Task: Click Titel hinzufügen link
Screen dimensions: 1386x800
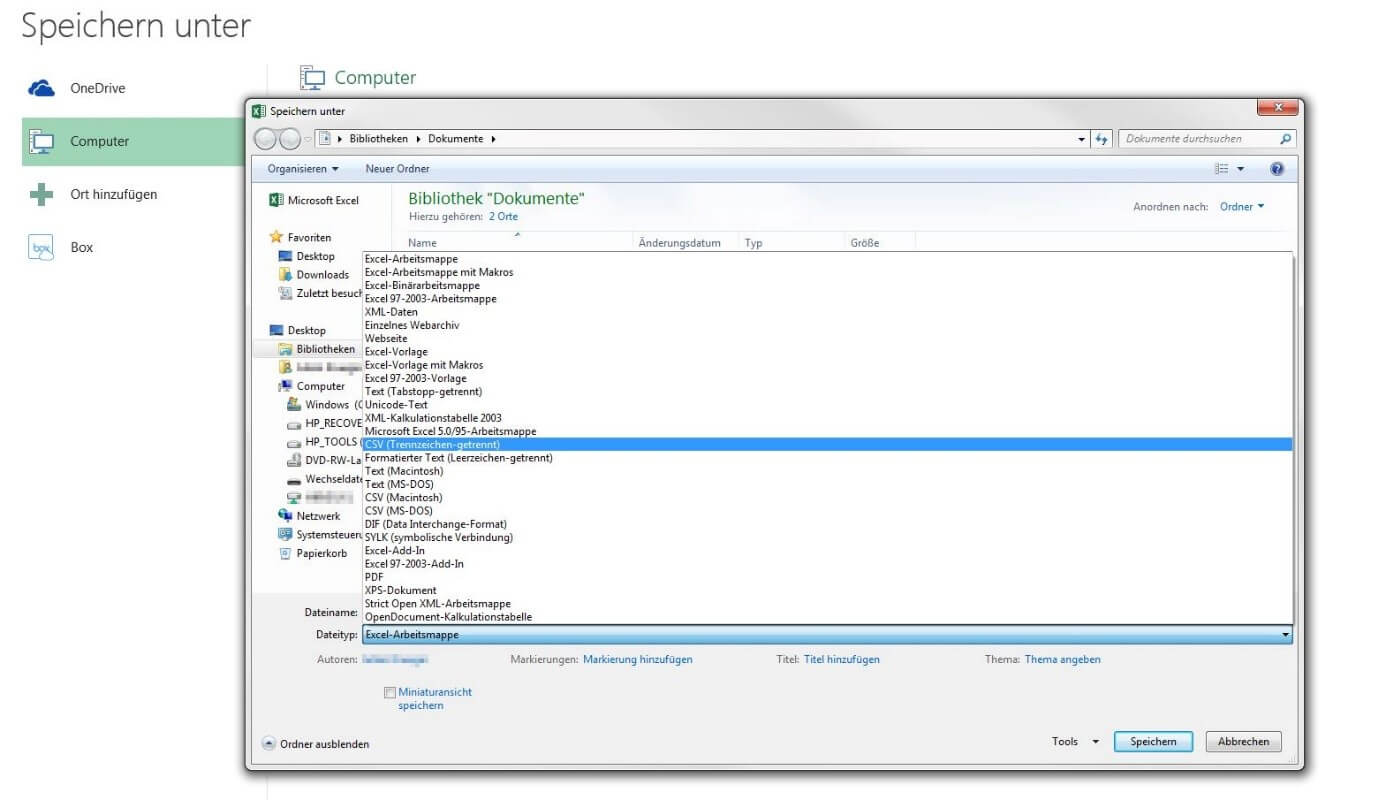Action: point(842,660)
